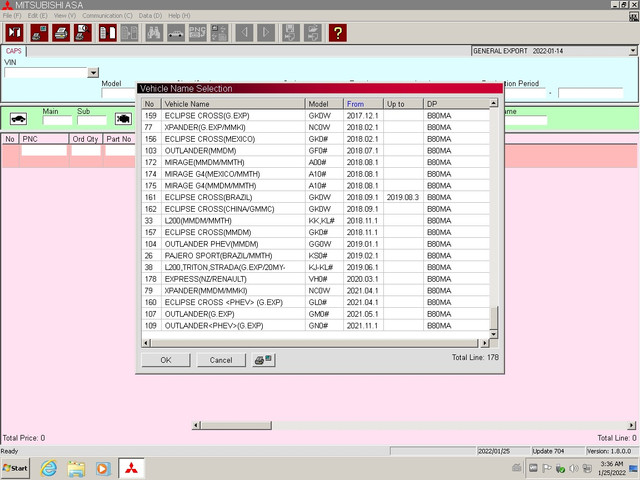Click the greyed save disk icon
The height and width of the screenshot is (480, 640).
[x=291, y=33]
